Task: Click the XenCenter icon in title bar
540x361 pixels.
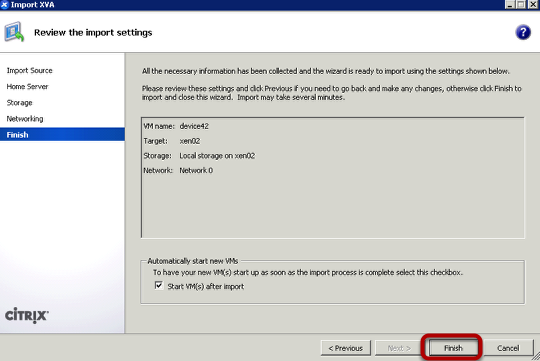Action: [x=4, y=4]
